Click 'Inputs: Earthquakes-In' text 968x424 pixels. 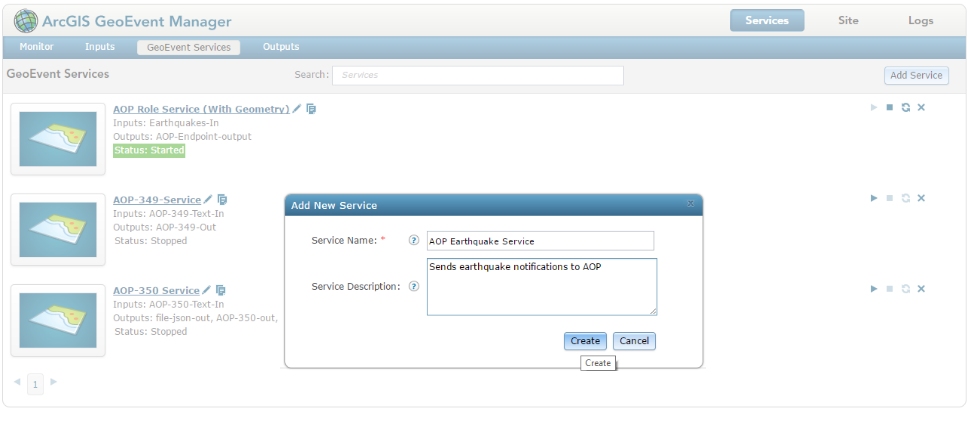pyautogui.click(x=166, y=123)
